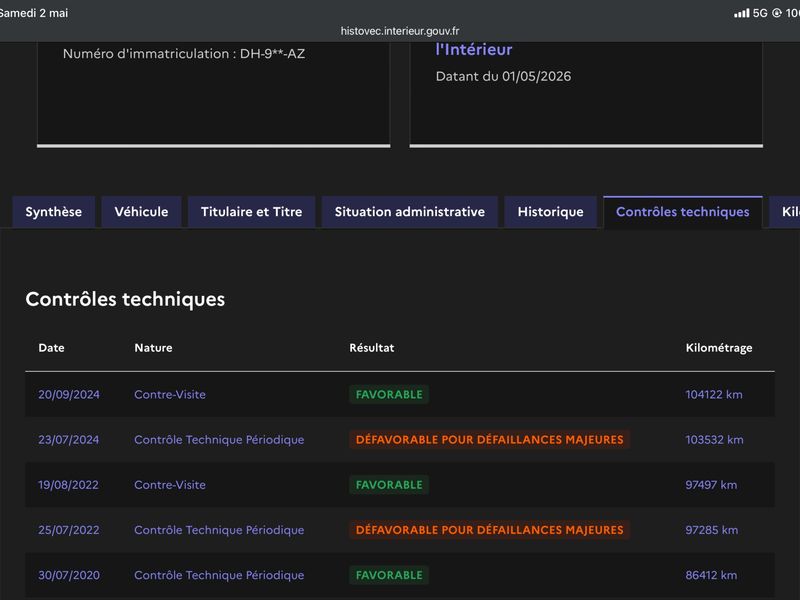
Task: Click the Résultat column header
Action: click(371, 348)
